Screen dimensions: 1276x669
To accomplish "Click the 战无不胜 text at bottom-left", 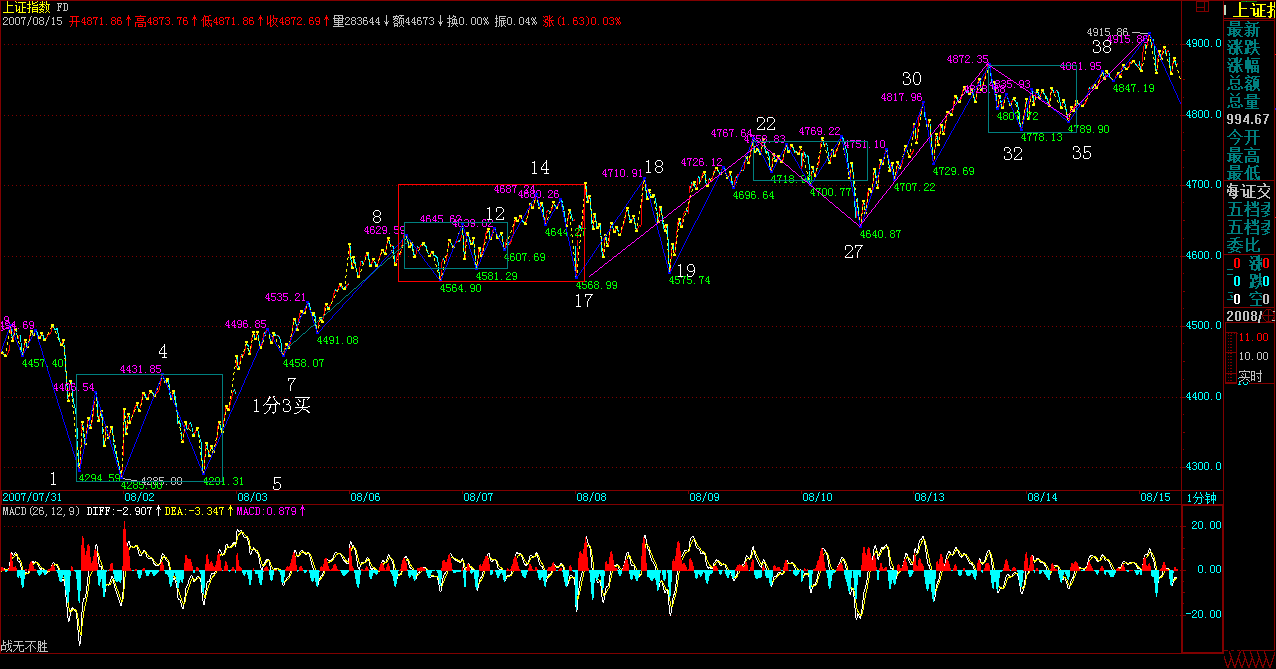I will tap(24, 647).
